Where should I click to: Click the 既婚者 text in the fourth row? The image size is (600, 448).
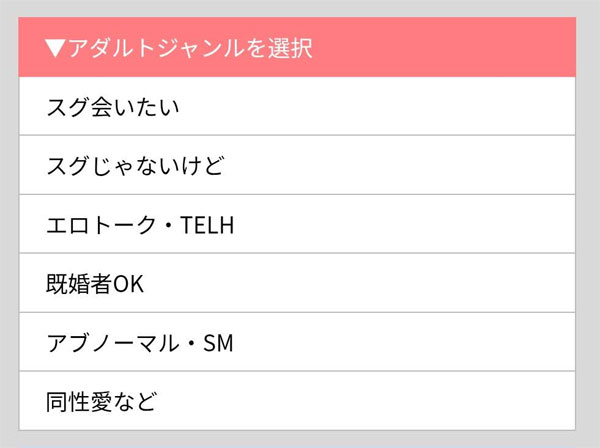coord(79,283)
